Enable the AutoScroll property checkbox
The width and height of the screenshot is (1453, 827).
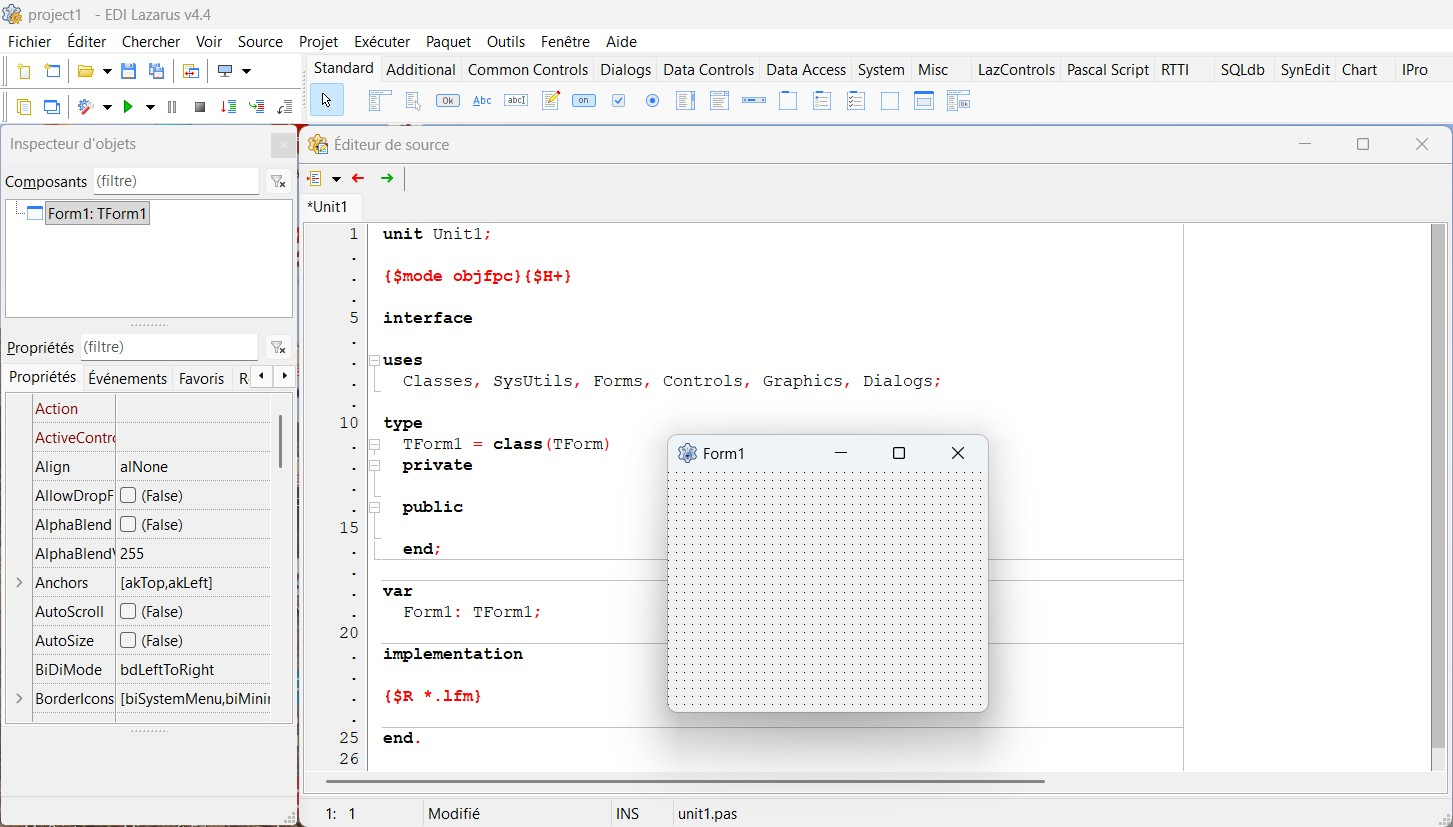128,612
